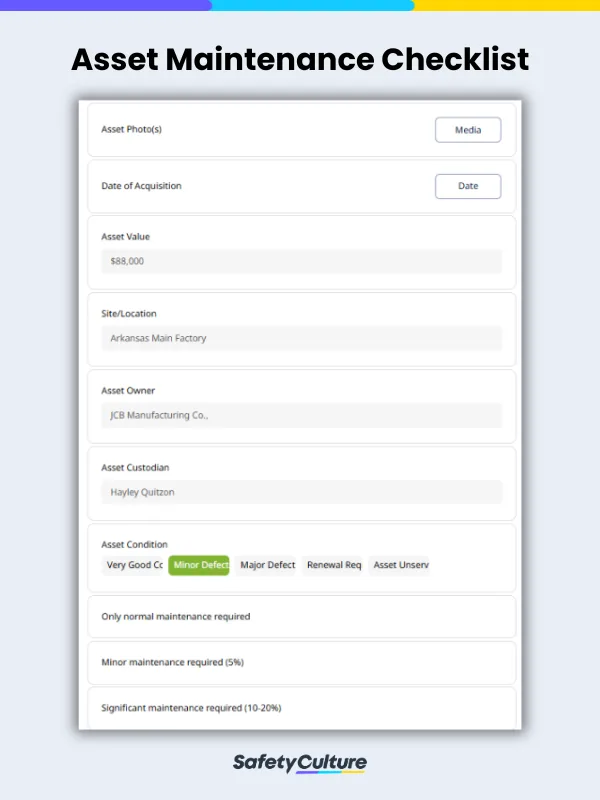Screen dimensions: 600x800
Task: Click the Asset Maintenance Checklist heading
Action: click(300, 60)
